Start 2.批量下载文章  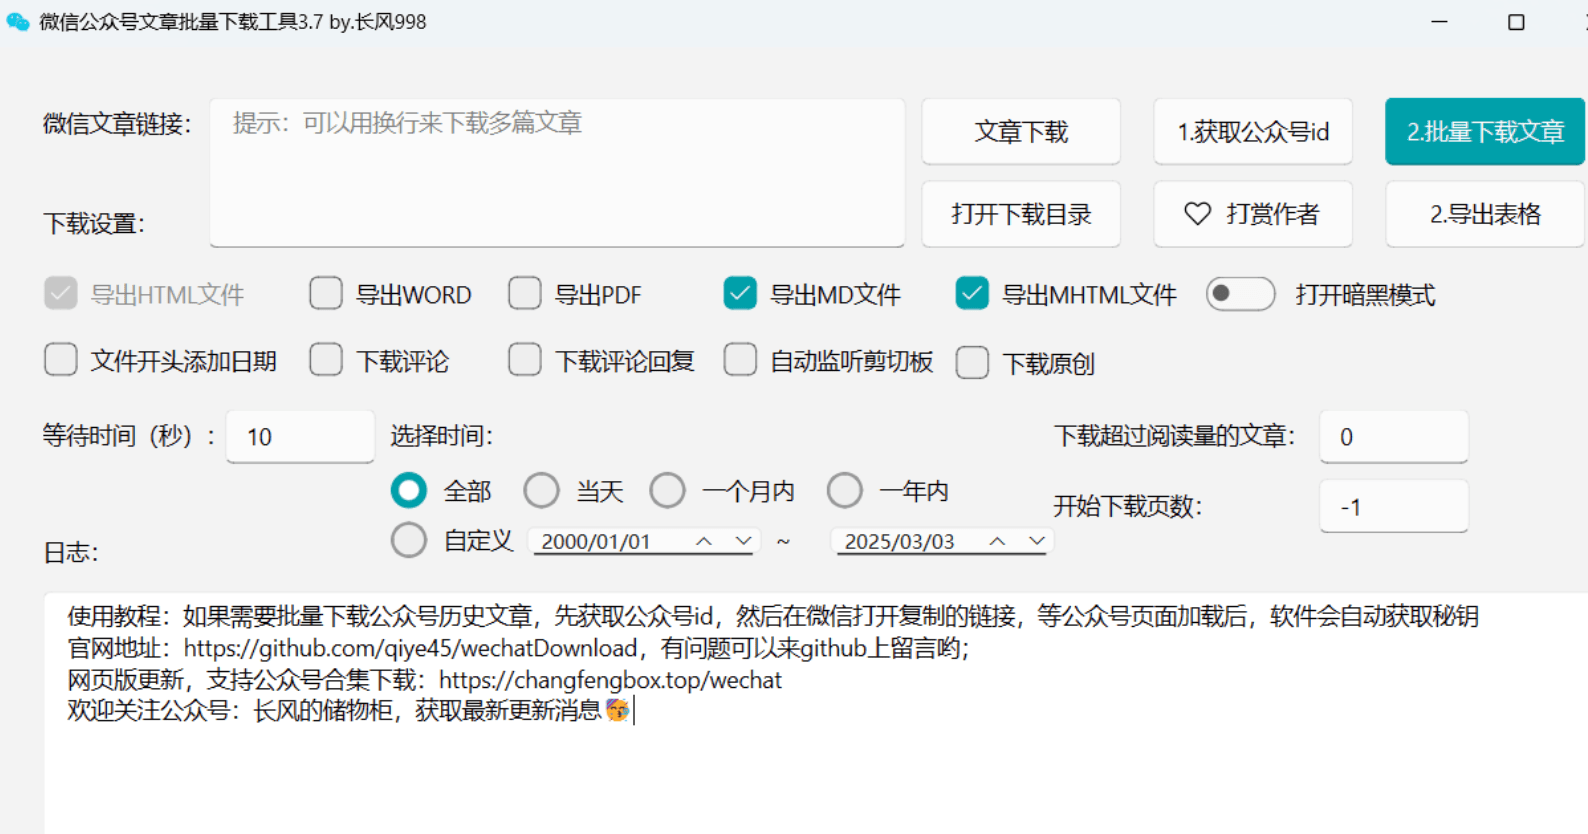pos(1485,131)
